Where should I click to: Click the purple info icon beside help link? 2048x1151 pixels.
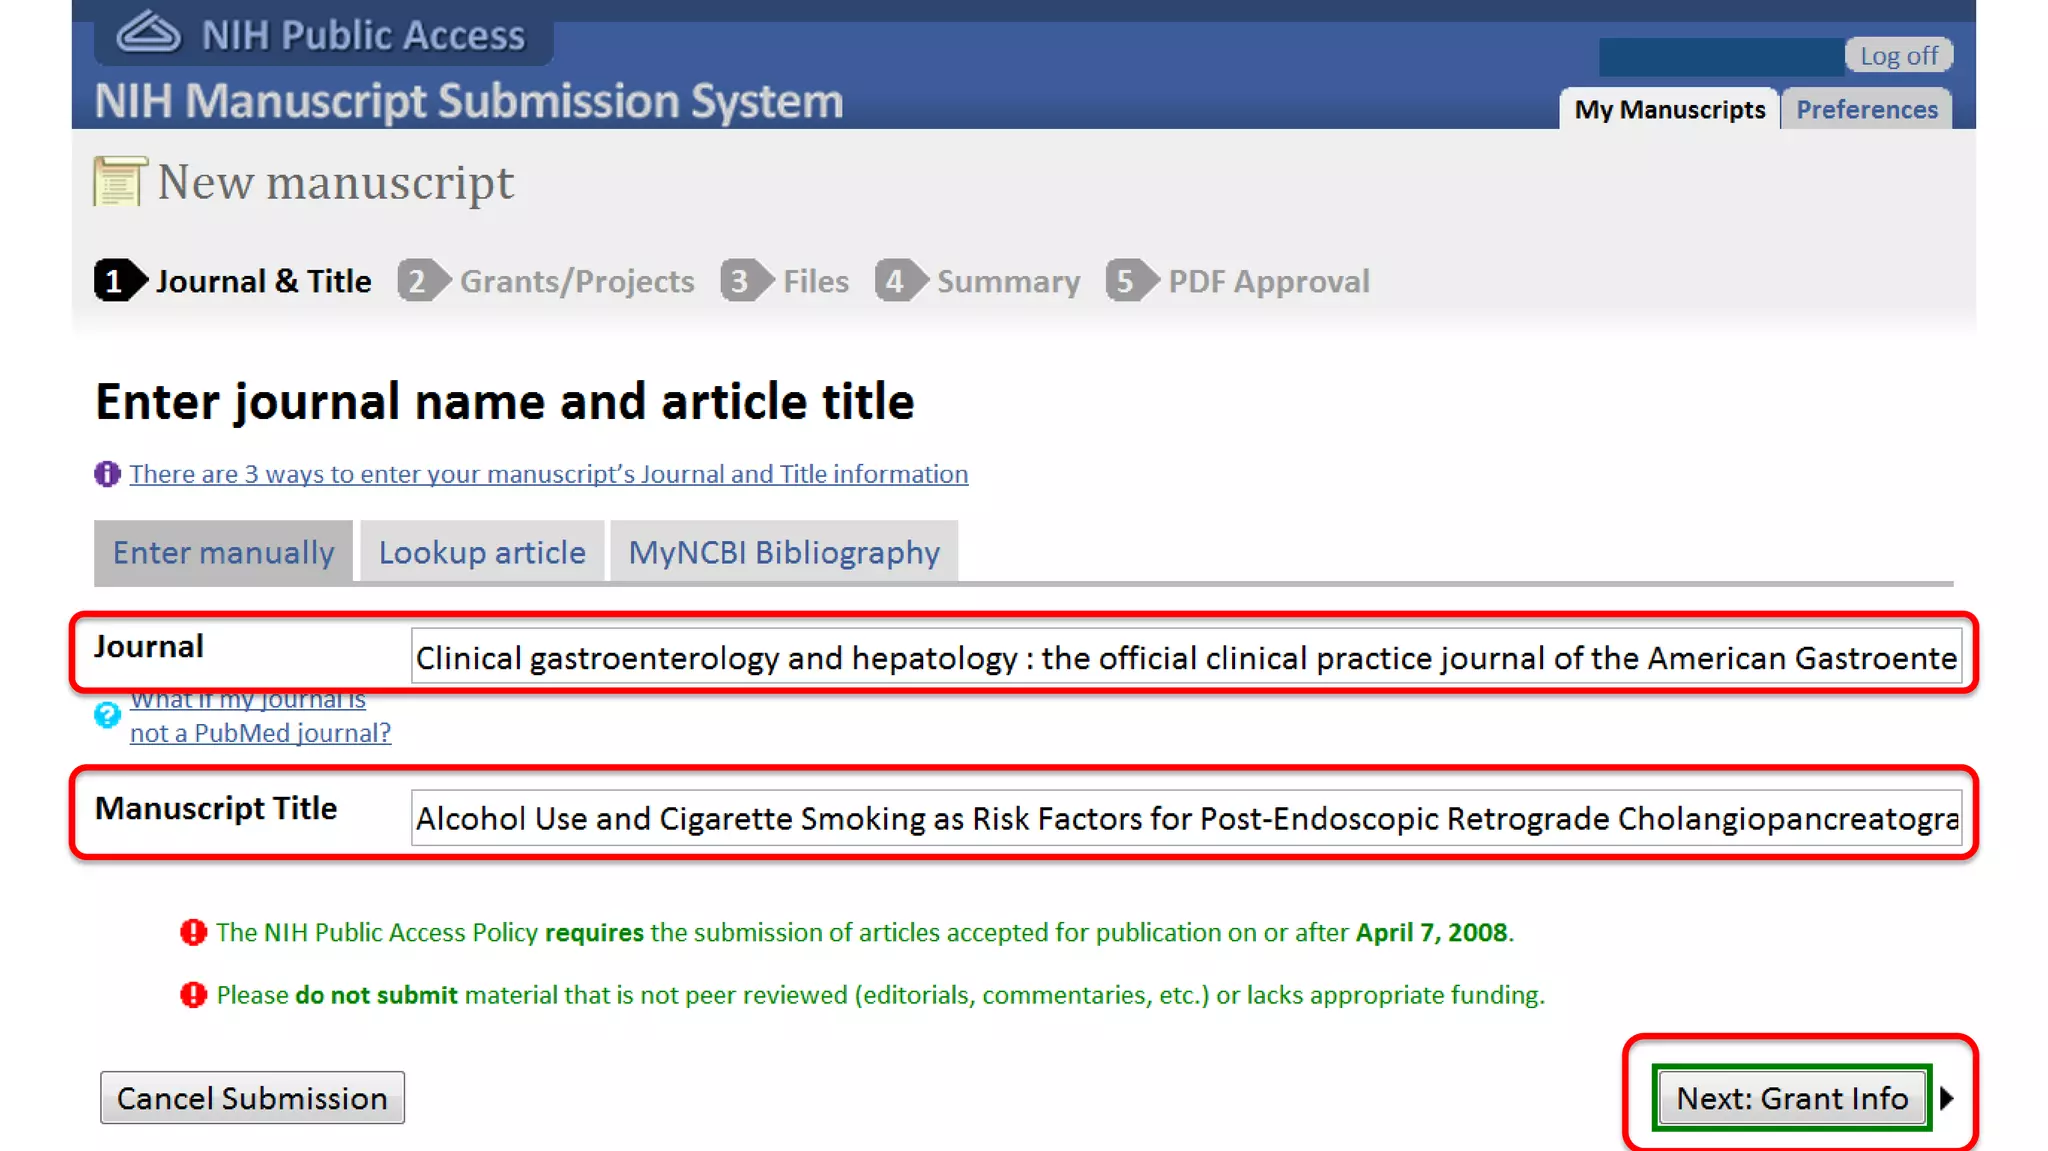[x=107, y=474]
